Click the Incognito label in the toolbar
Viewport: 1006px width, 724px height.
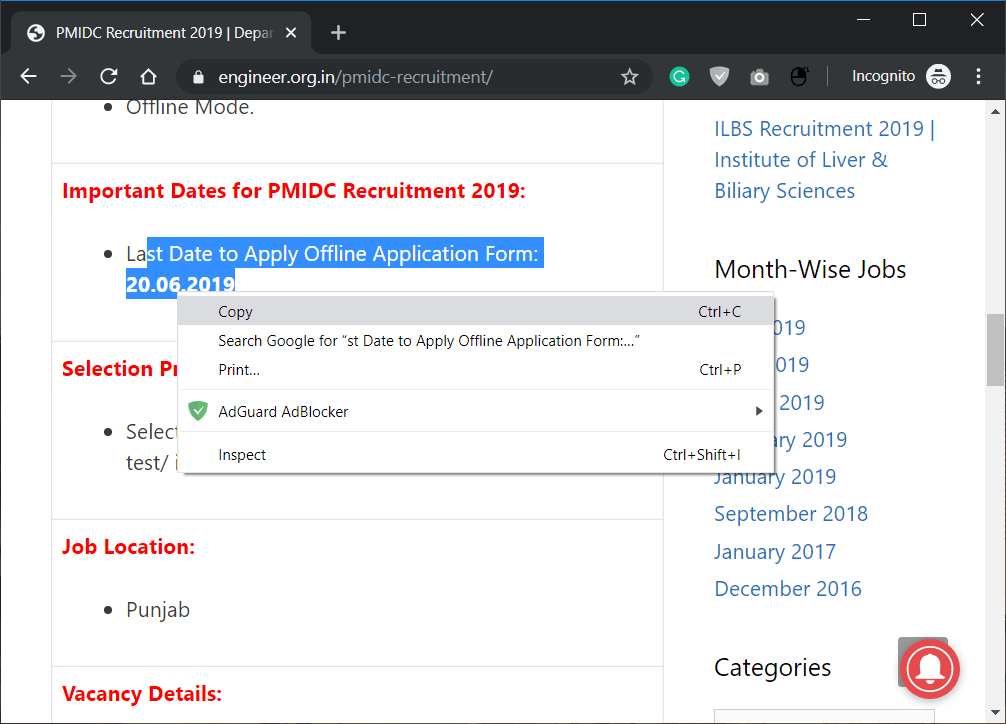[883, 76]
